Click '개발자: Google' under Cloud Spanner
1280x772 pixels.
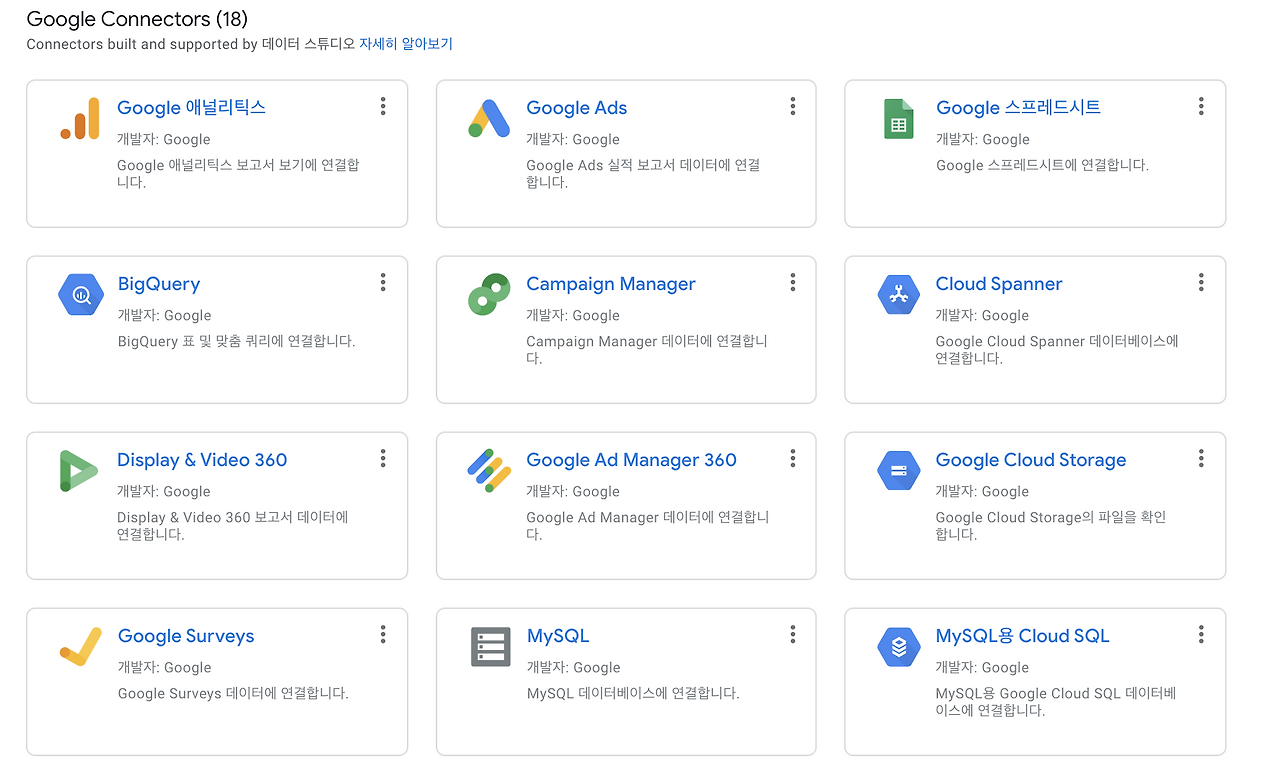[982, 316]
